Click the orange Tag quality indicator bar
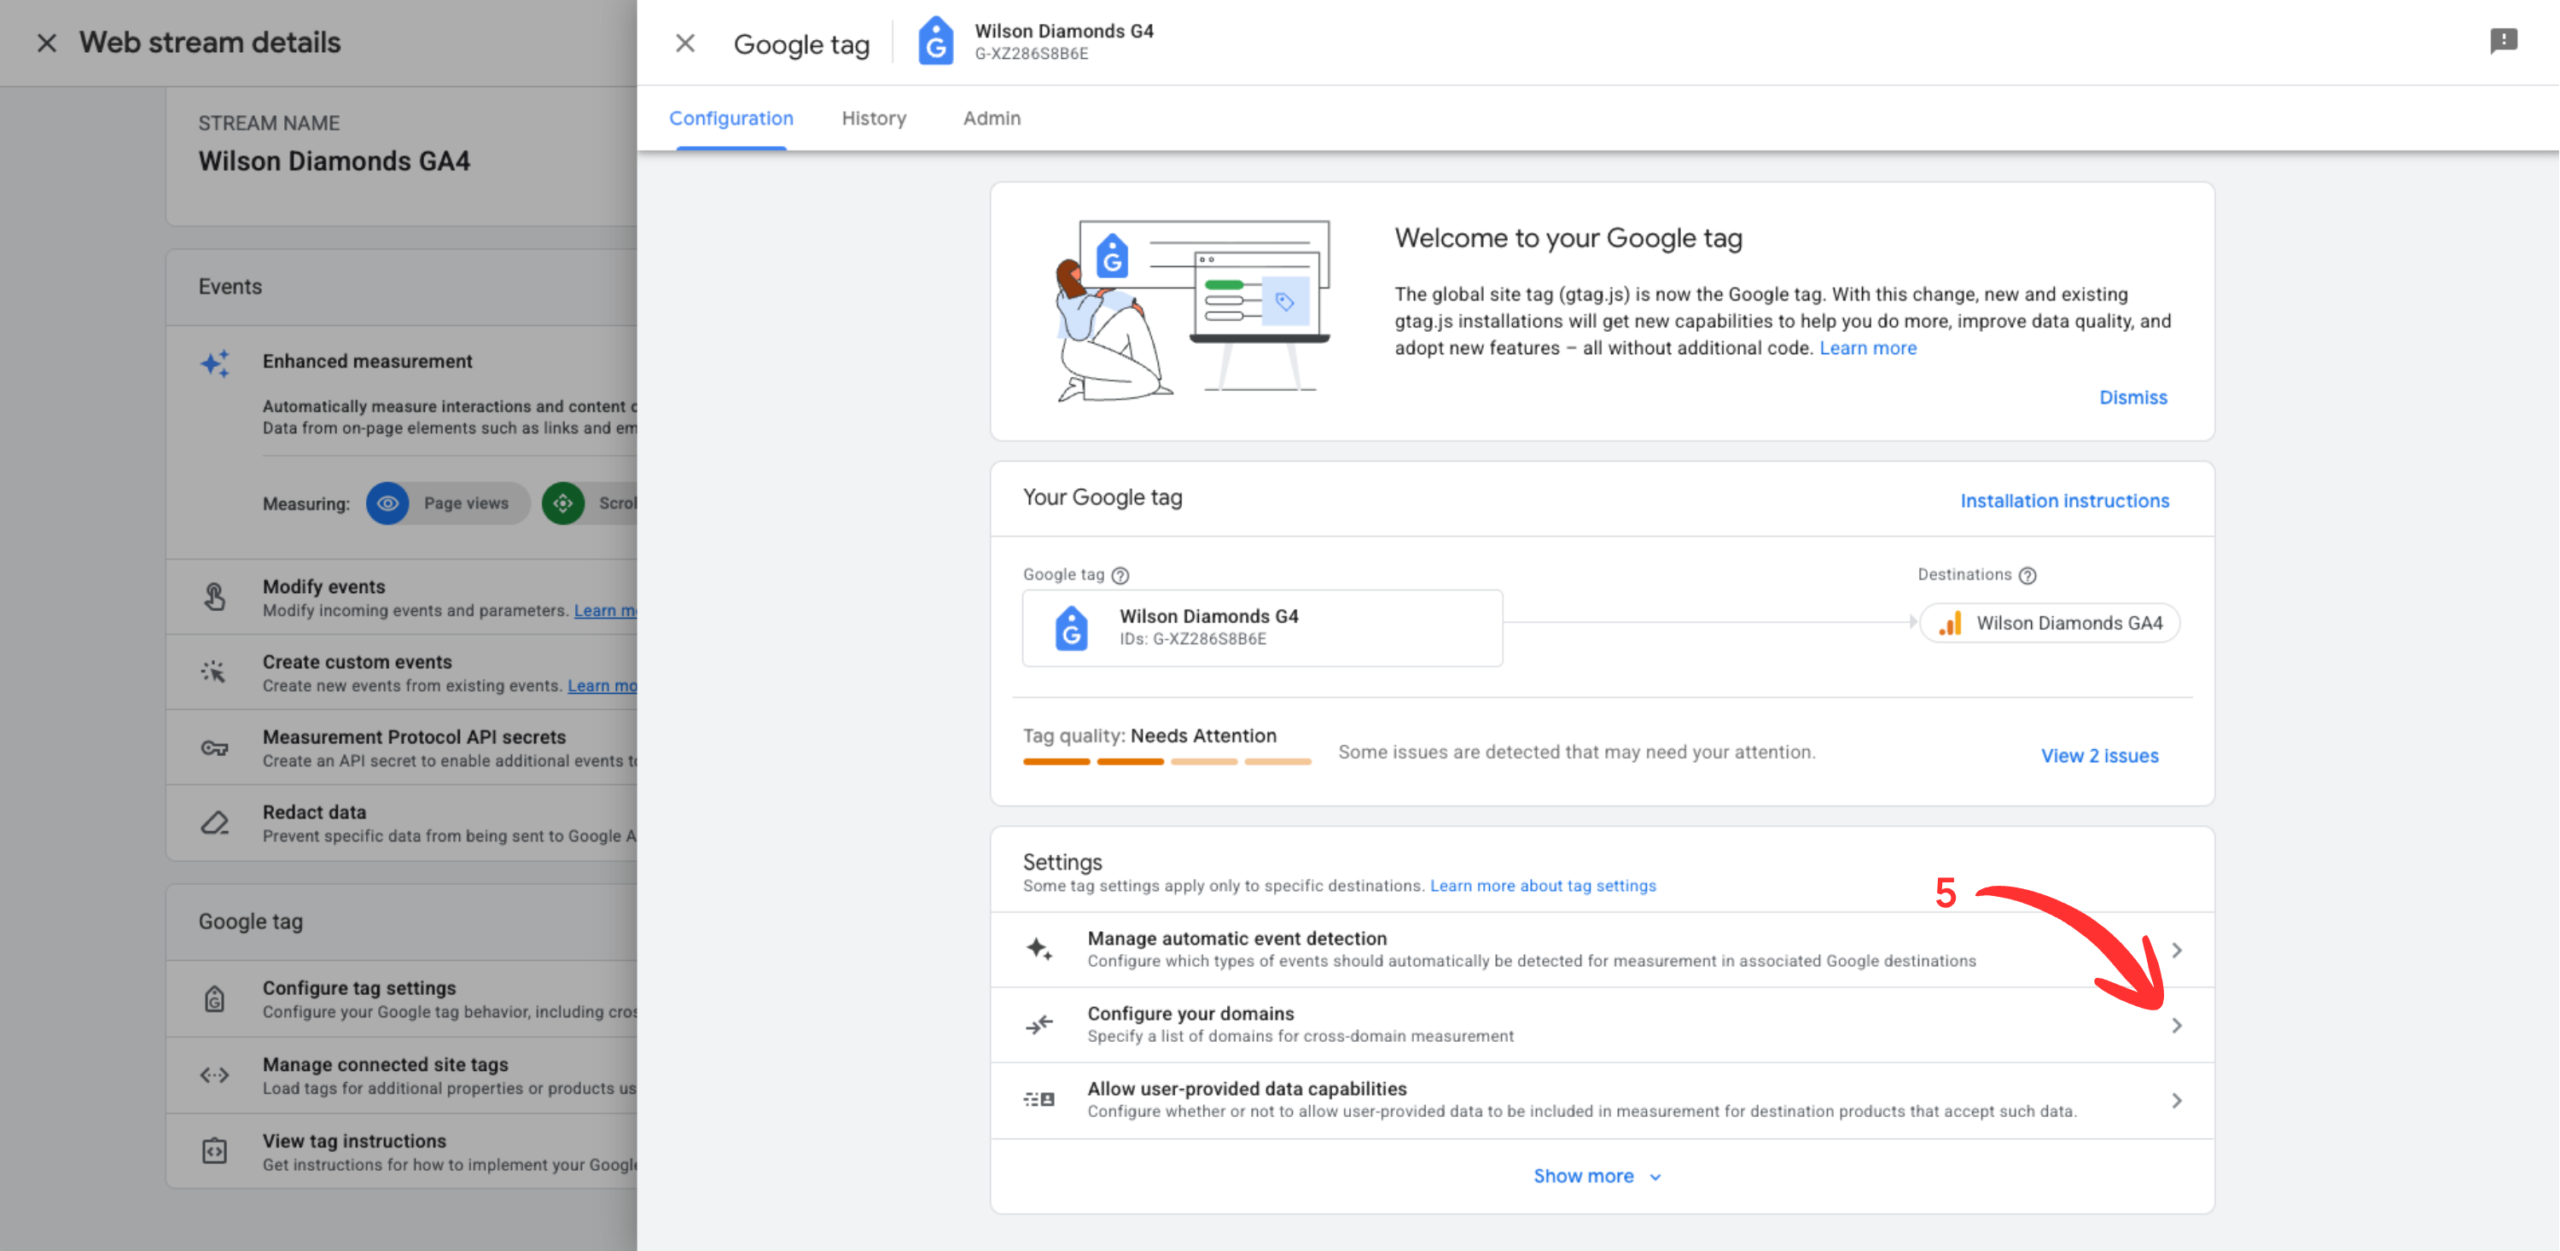2560x1251 pixels. click(1166, 761)
